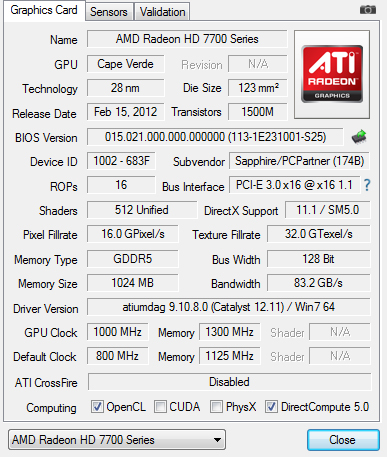The height and width of the screenshot is (457, 387).
Task: Click the Driver Version field
Action: pyautogui.click(x=229, y=307)
